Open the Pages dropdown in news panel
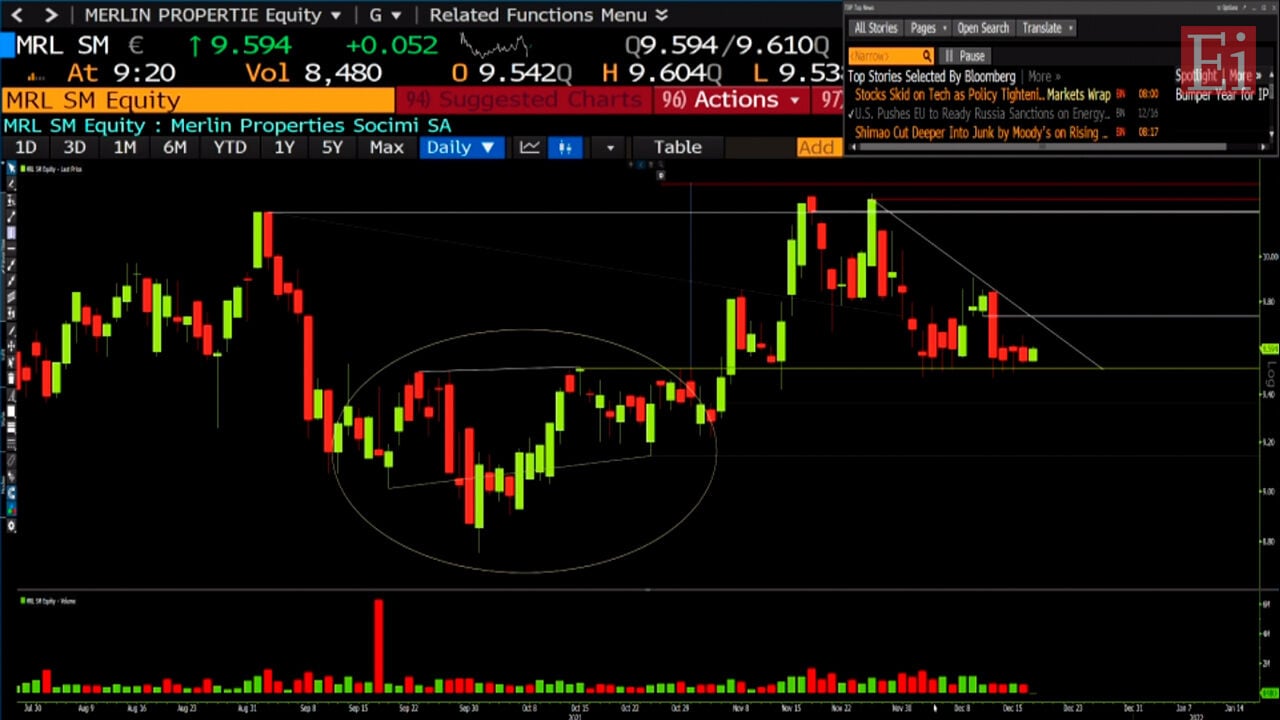The width and height of the screenshot is (1280, 720). click(928, 28)
